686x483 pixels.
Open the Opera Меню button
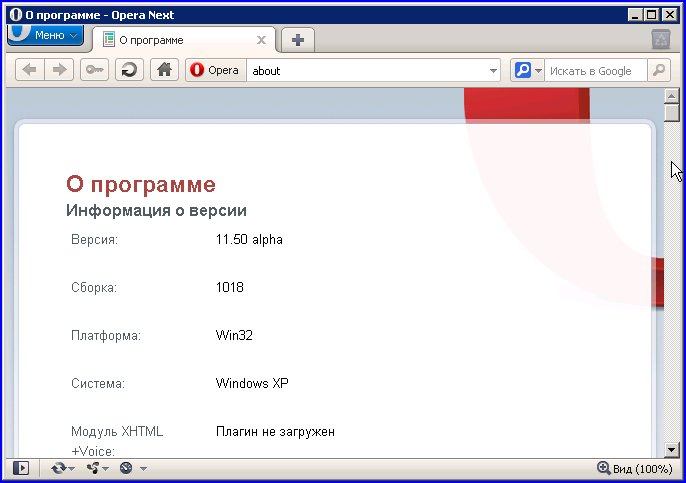coord(46,35)
